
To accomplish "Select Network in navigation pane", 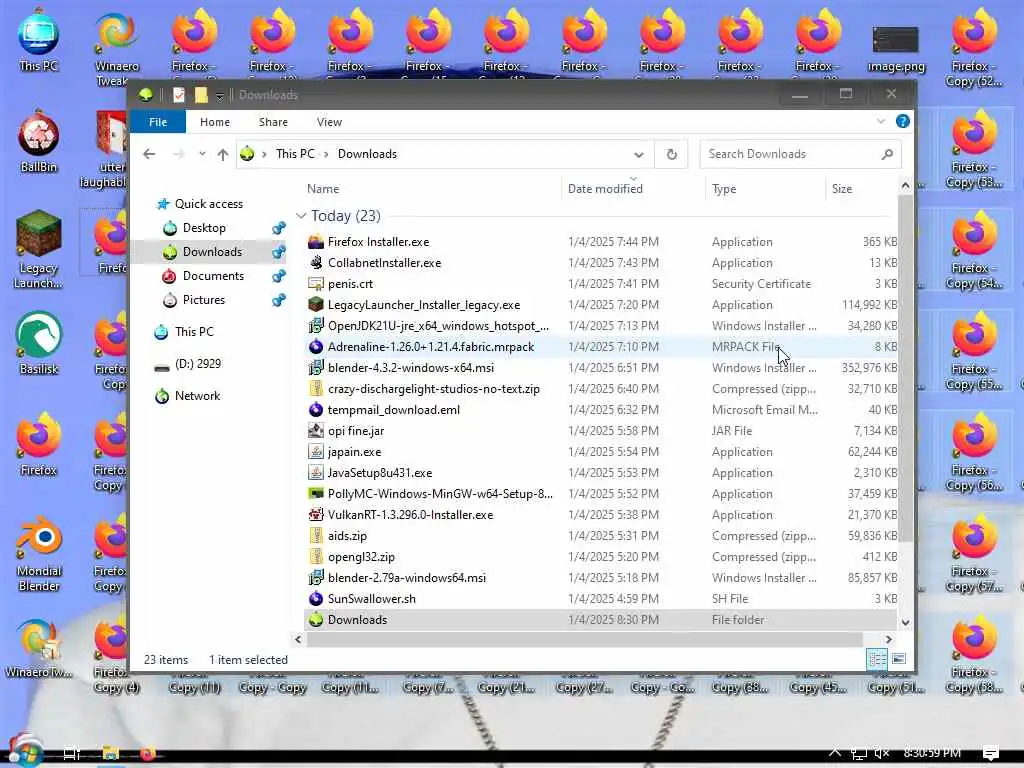I will point(197,396).
